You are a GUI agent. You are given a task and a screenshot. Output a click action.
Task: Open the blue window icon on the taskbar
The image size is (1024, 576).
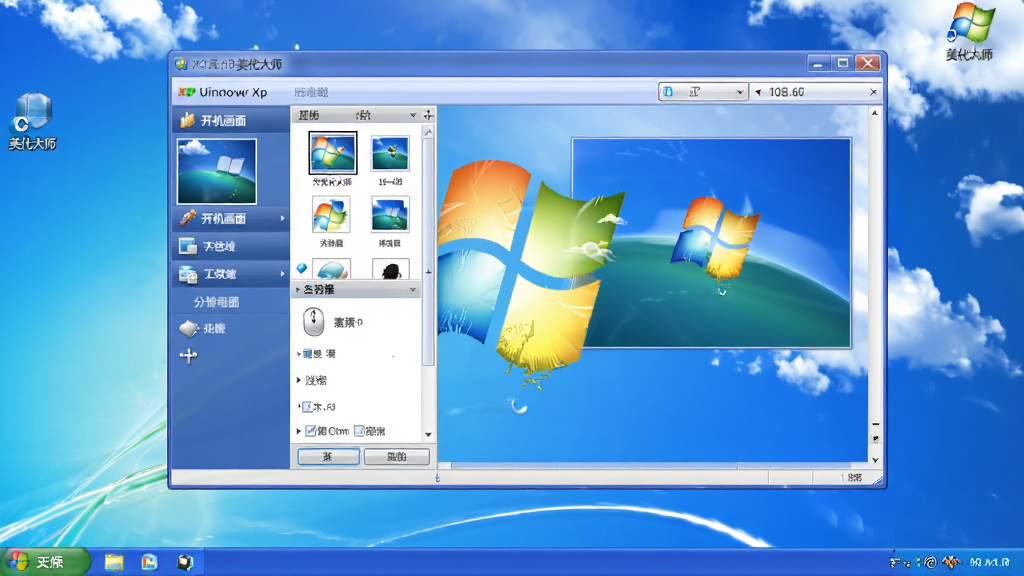click(150, 562)
